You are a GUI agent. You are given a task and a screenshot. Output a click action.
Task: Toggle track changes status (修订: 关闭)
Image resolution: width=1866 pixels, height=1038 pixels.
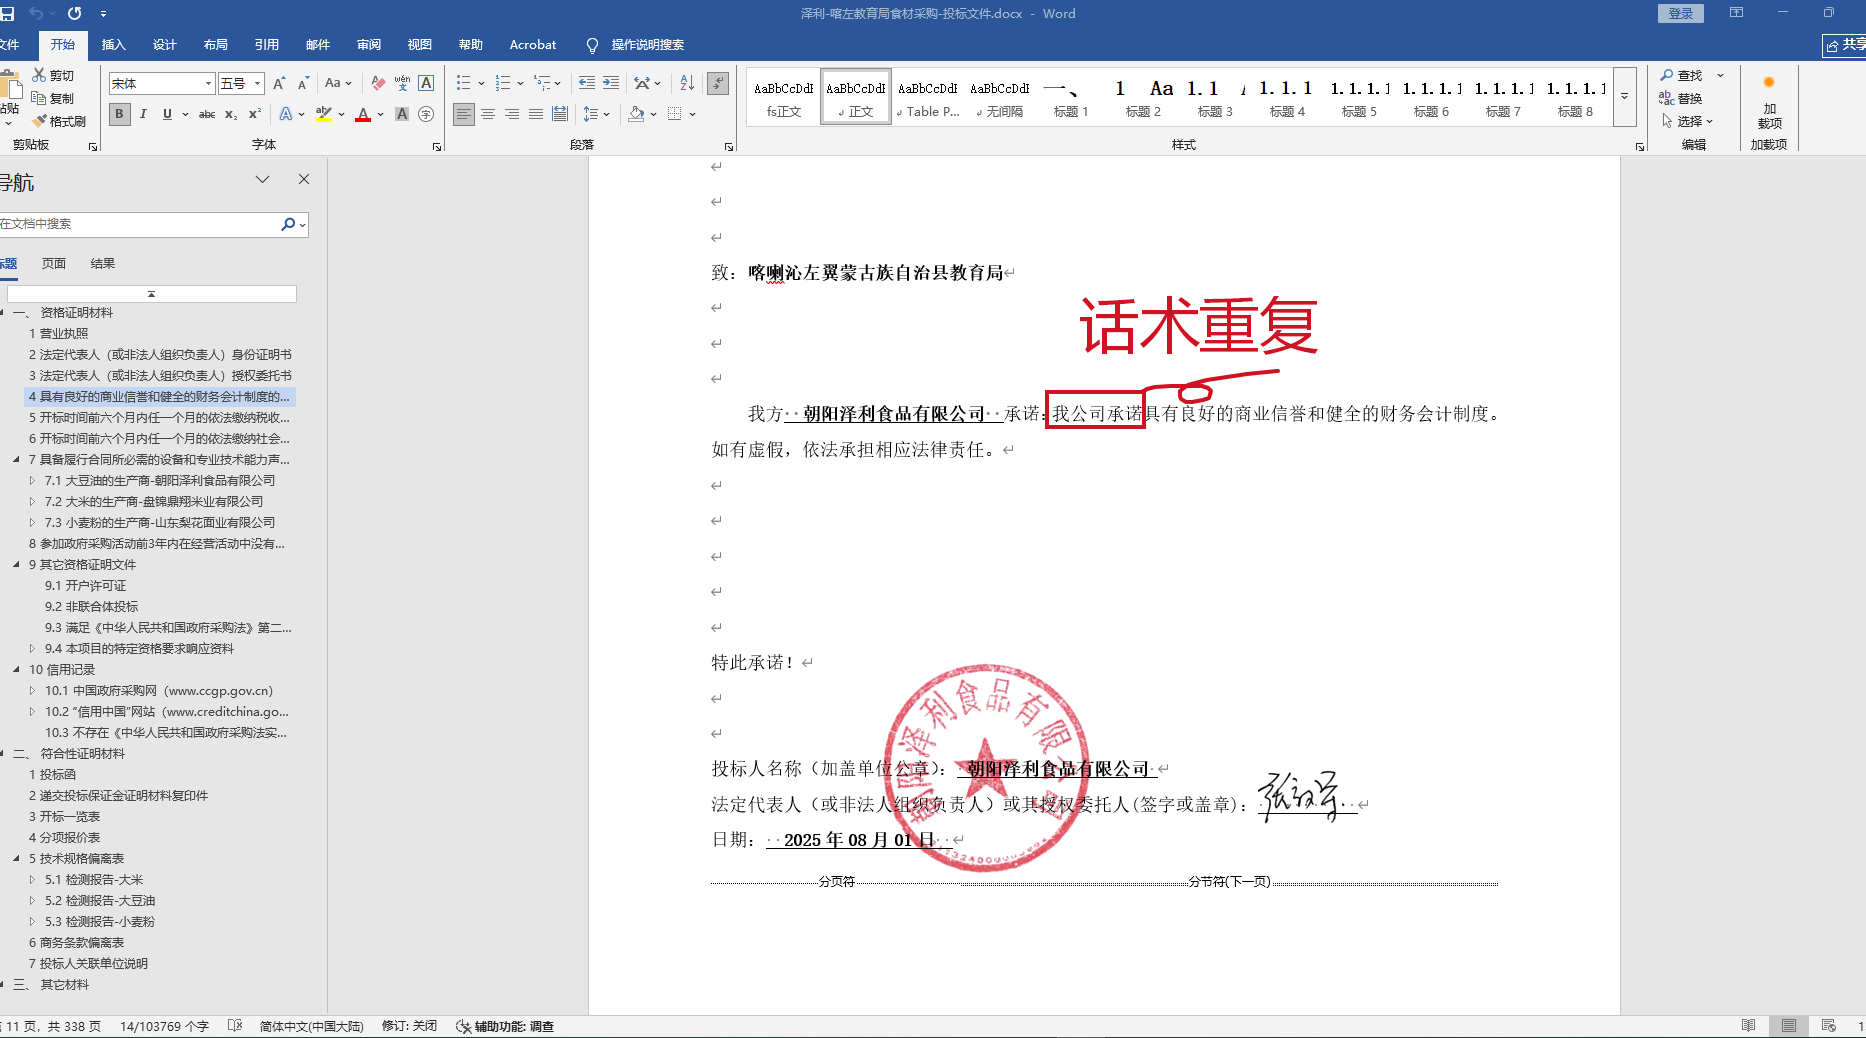[x=409, y=1026]
